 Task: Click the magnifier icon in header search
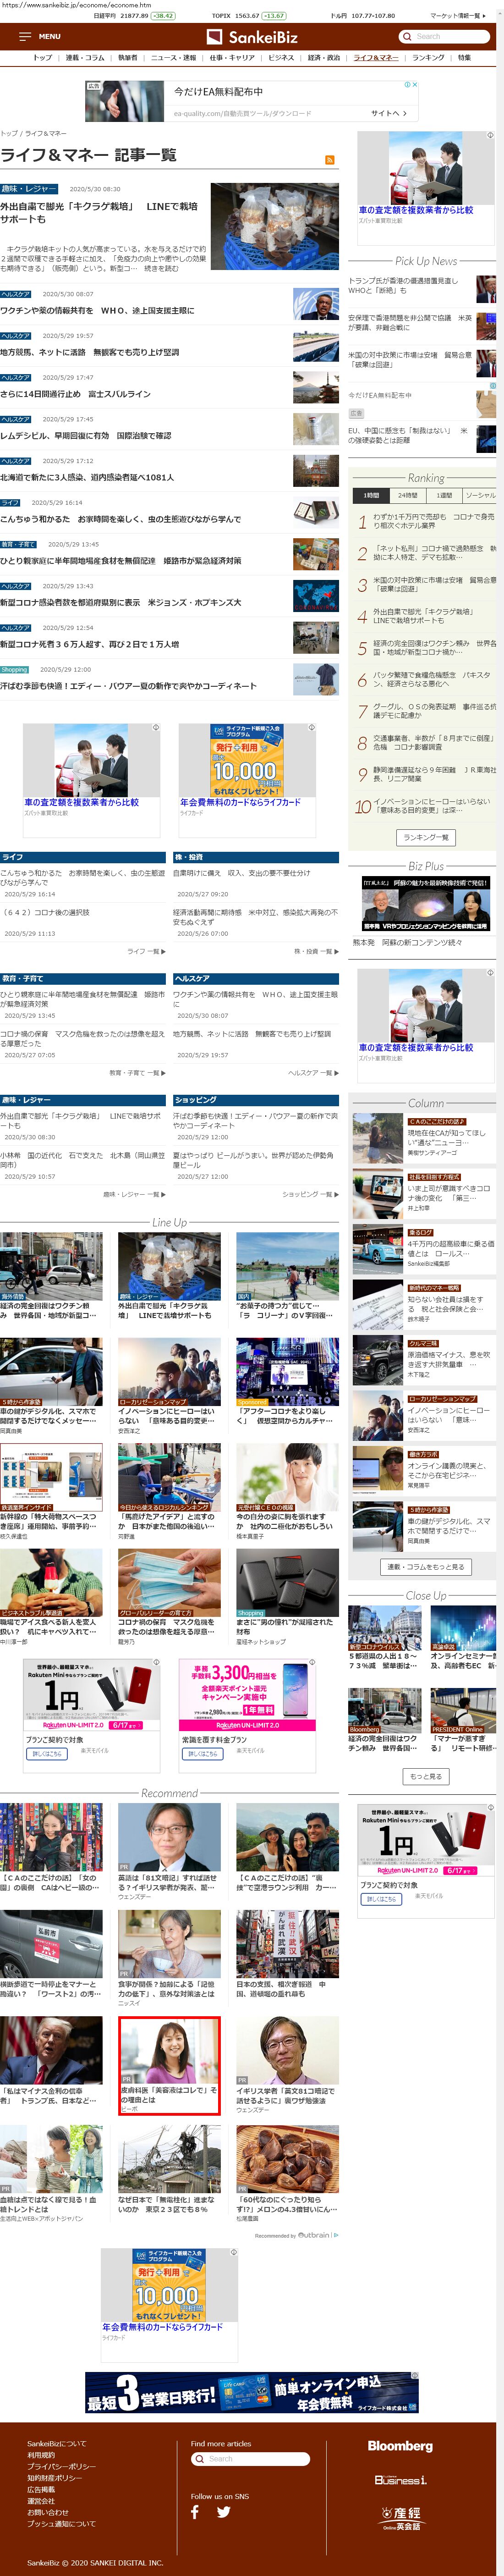pyautogui.click(x=408, y=36)
